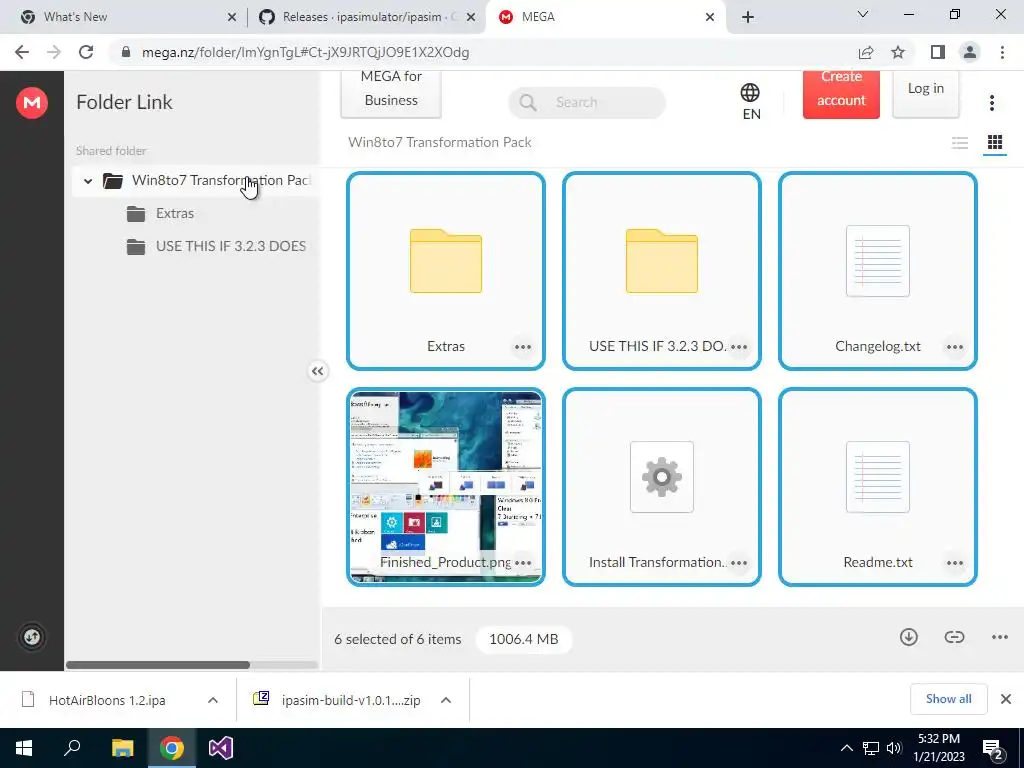
Task: Open the taskbar clock 5:32 PM
Action: [x=938, y=748]
